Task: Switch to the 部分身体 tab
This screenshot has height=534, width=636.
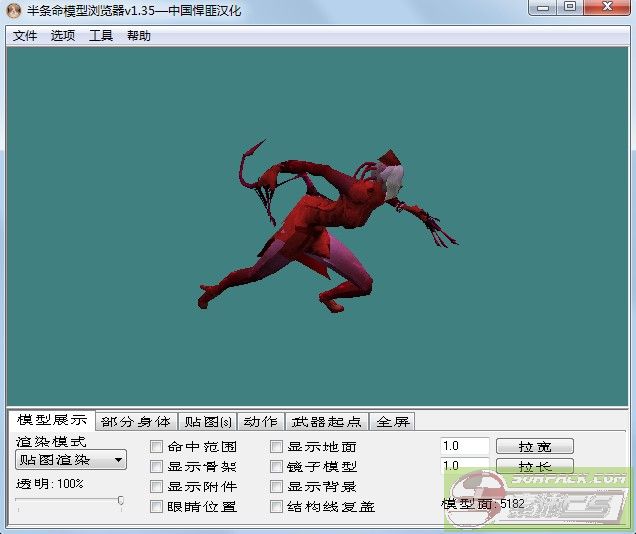Action: pyautogui.click(x=136, y=422)
